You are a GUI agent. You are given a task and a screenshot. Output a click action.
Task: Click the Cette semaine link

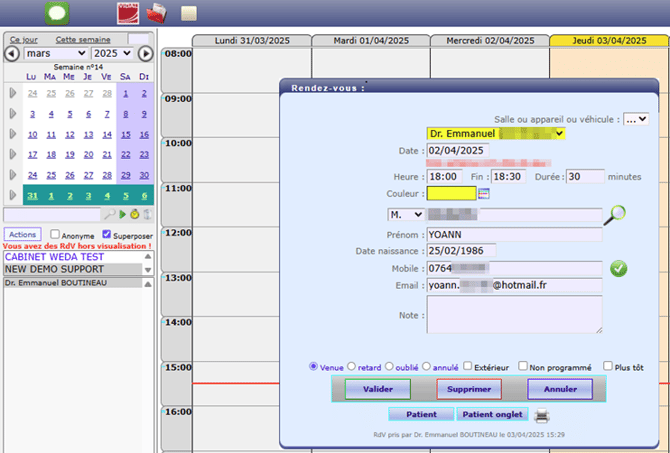[83, 39]
